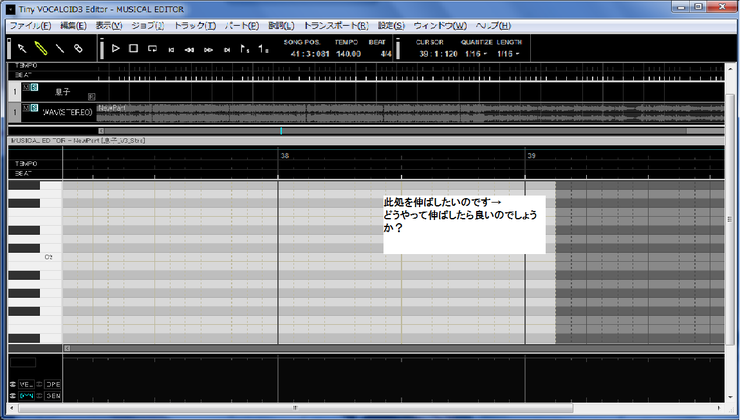Screen dimensions: 740x420
Task: Select the OPE control parameter
Action: click(x=53, y=384)
